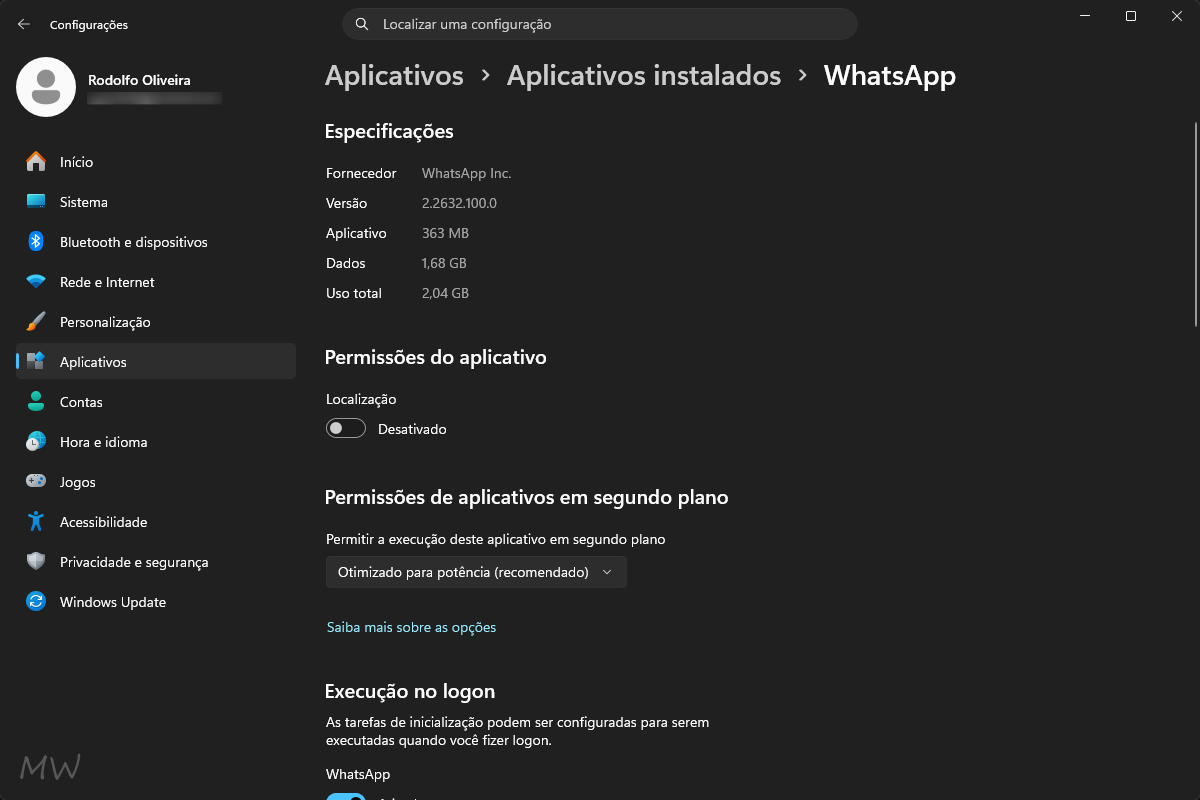Go to Bluetooth e dispositivos settings
This screenshot has width=1200, height=800.
click(x=156, y=242)
